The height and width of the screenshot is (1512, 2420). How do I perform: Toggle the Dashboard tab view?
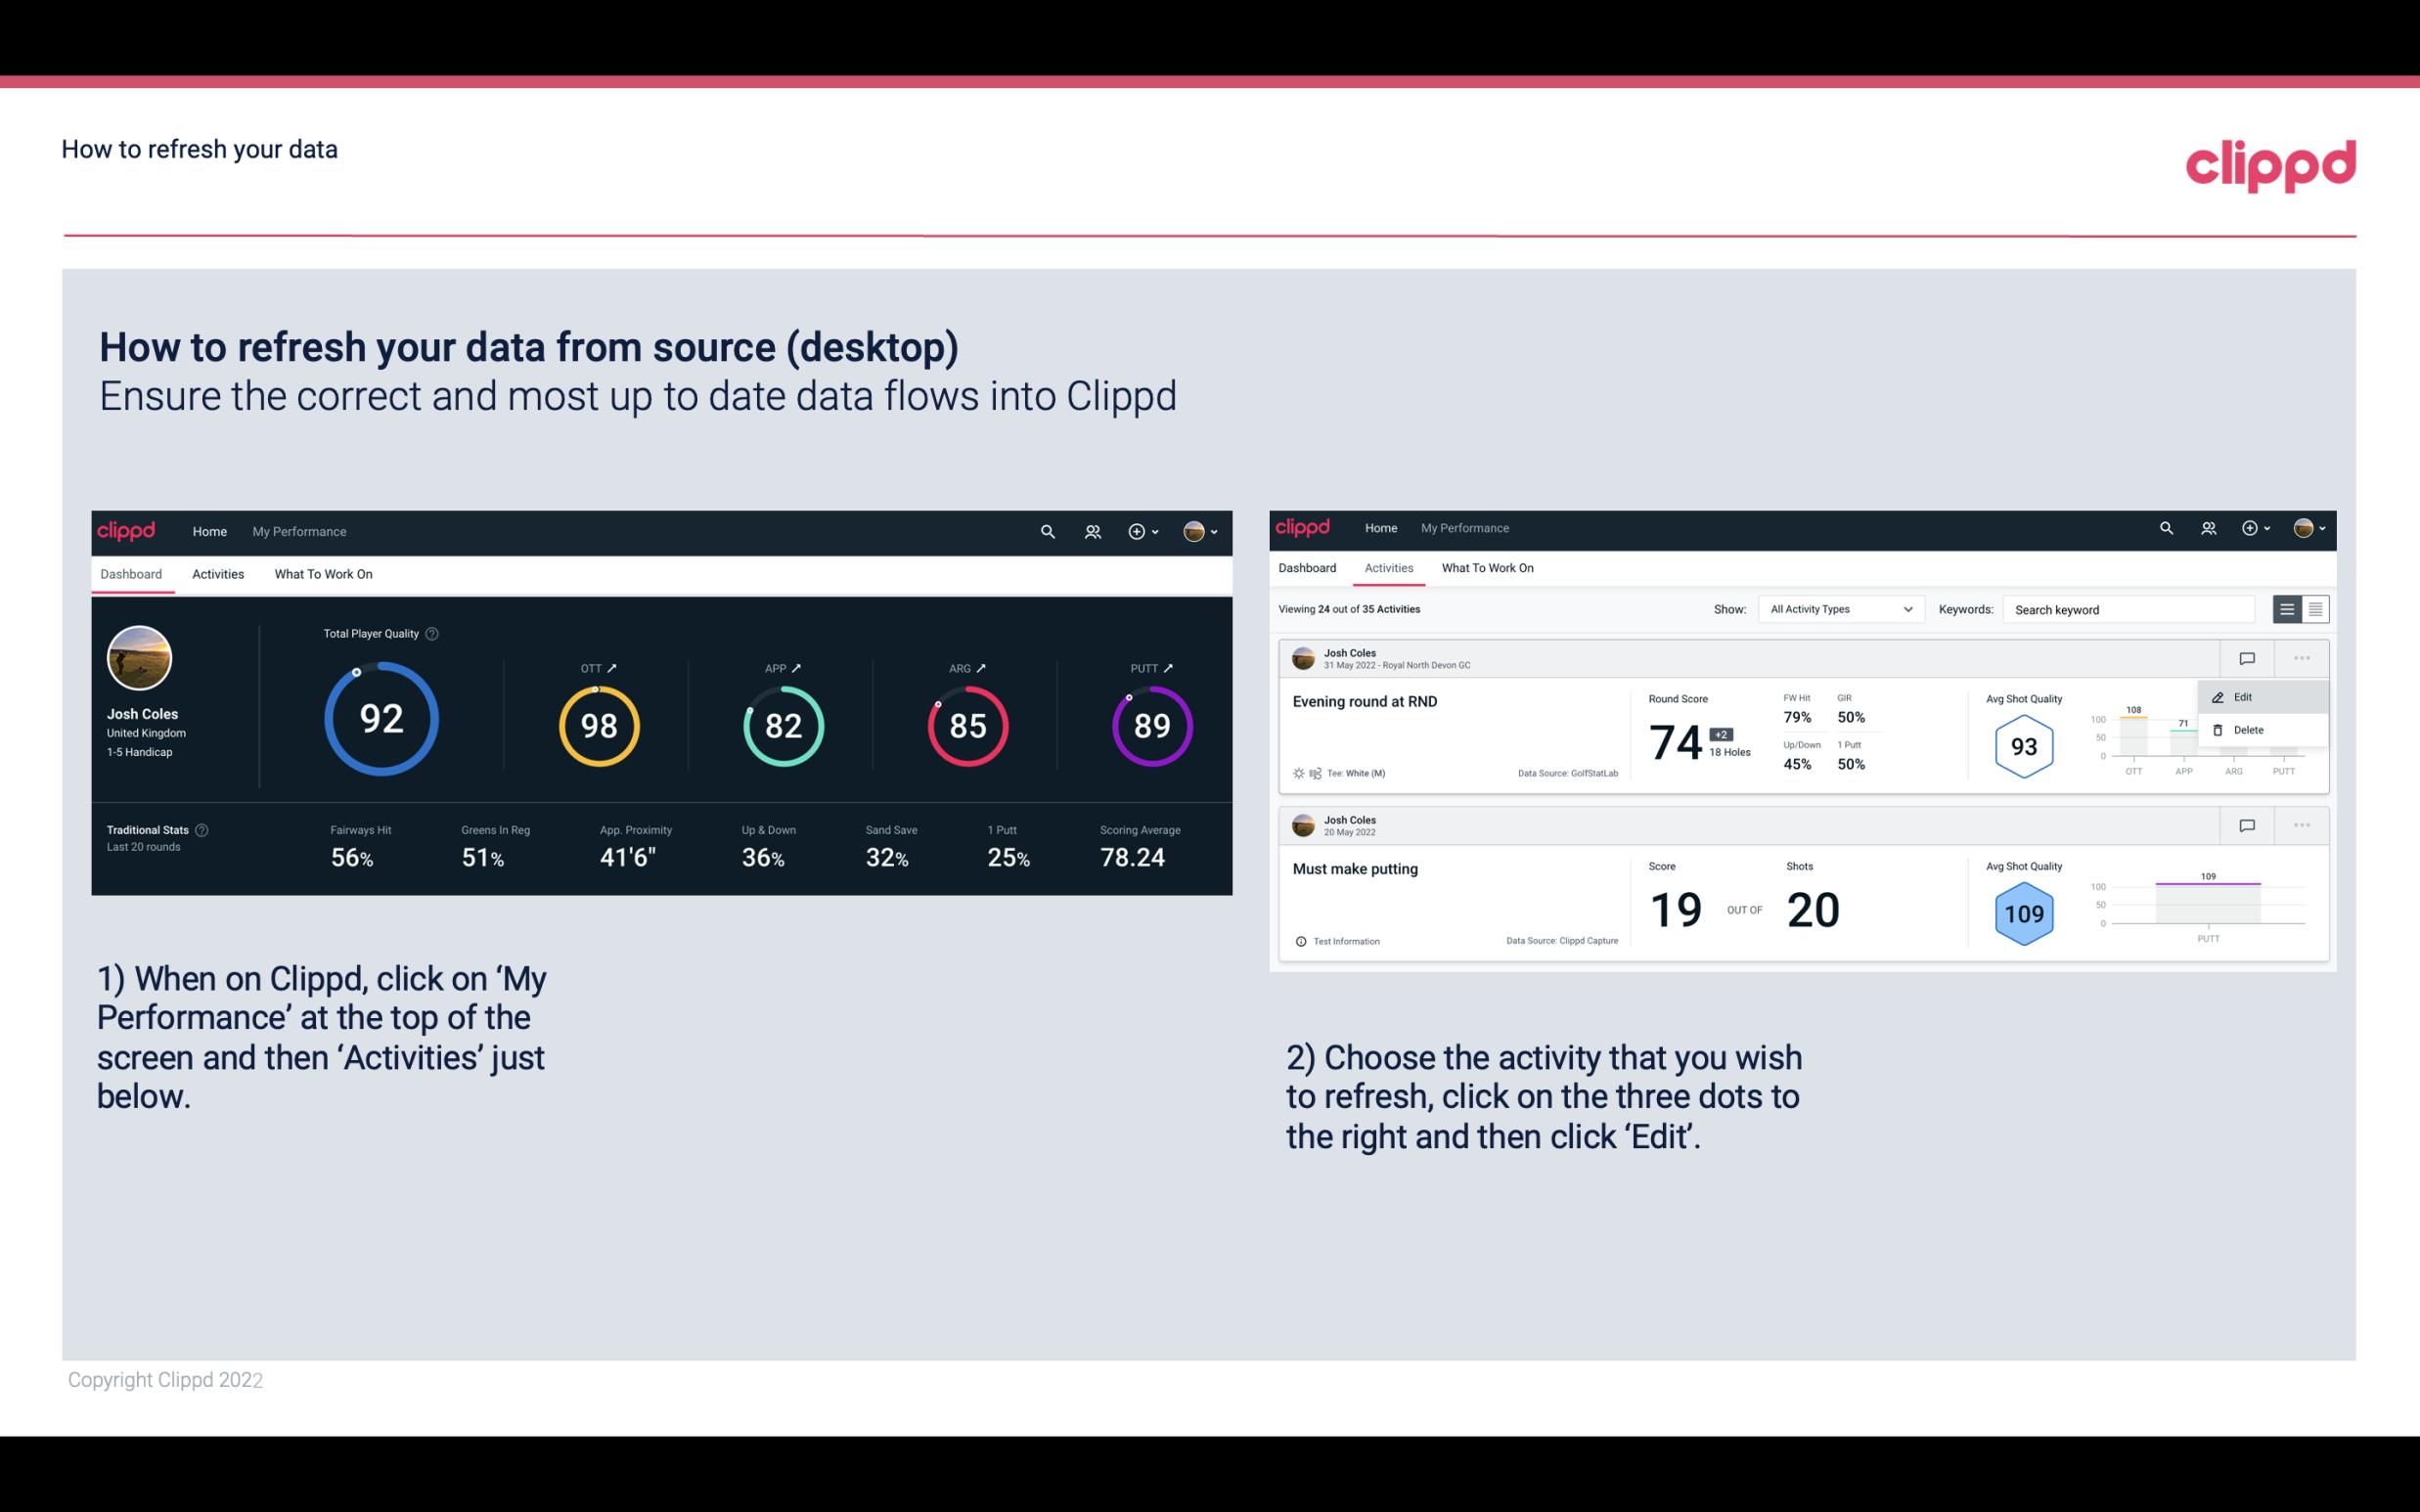132,573
